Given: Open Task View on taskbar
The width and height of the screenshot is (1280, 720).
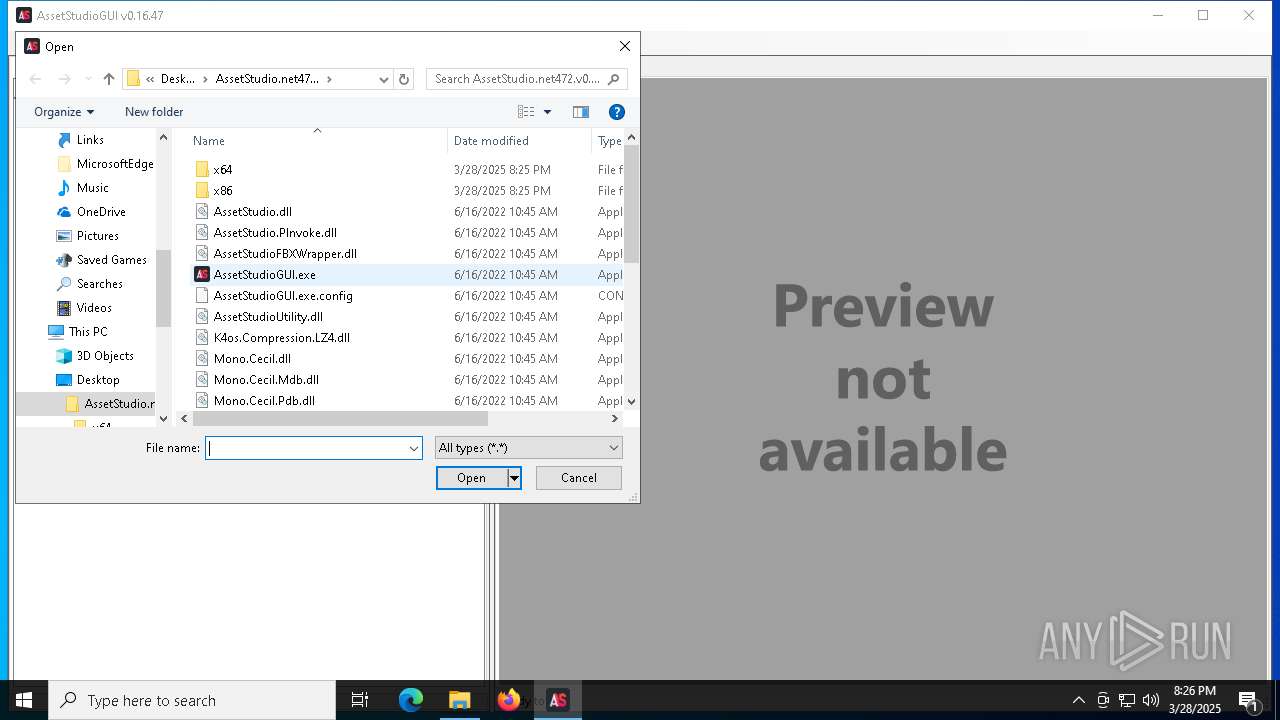Looking at the screenshot, I should 360,700.
